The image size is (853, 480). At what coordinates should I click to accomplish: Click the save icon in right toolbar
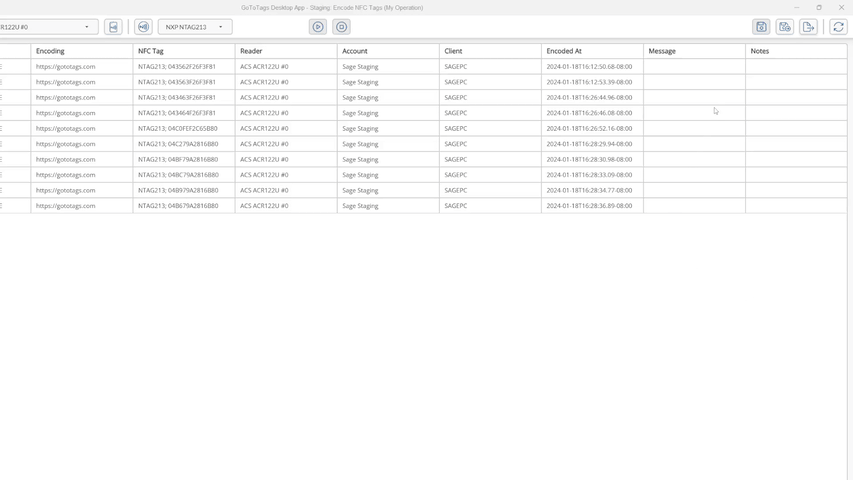761,27
